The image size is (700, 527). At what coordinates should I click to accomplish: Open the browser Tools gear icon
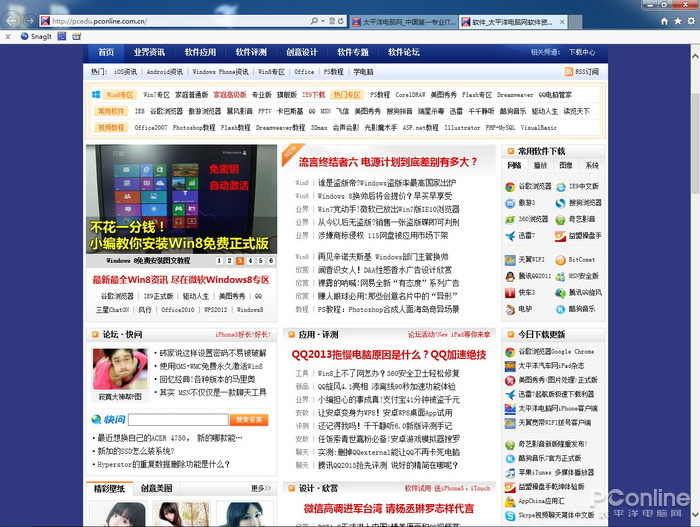(691, 21)
